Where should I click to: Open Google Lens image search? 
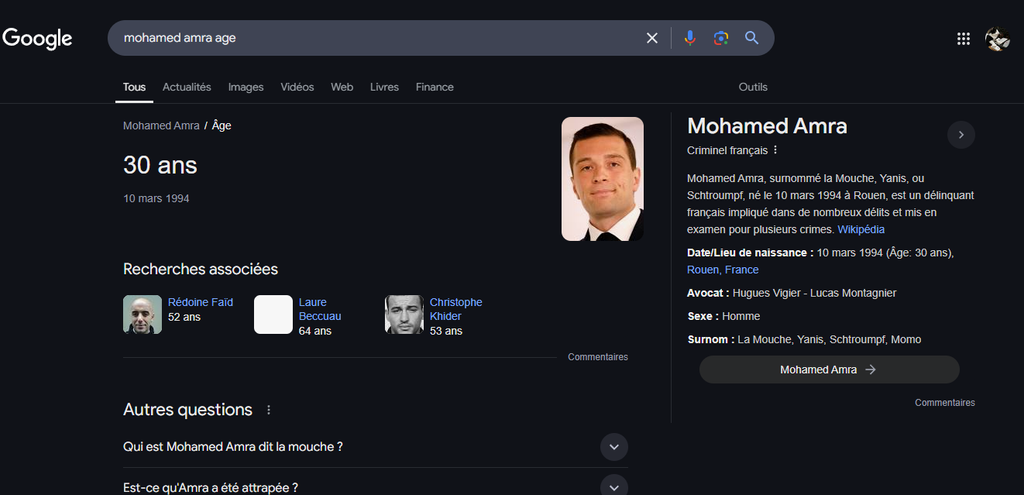tap(720, 38)
